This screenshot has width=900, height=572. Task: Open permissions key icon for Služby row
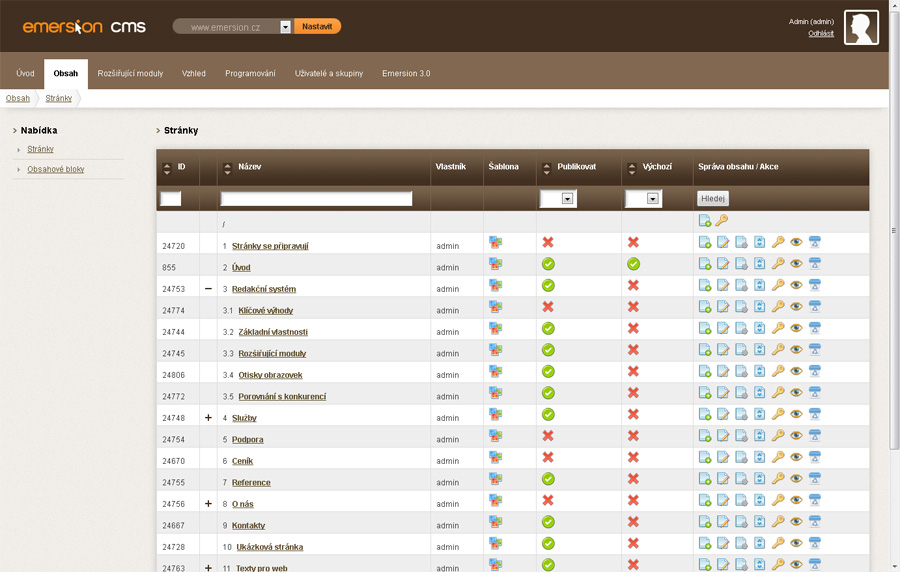click(778, 415)
